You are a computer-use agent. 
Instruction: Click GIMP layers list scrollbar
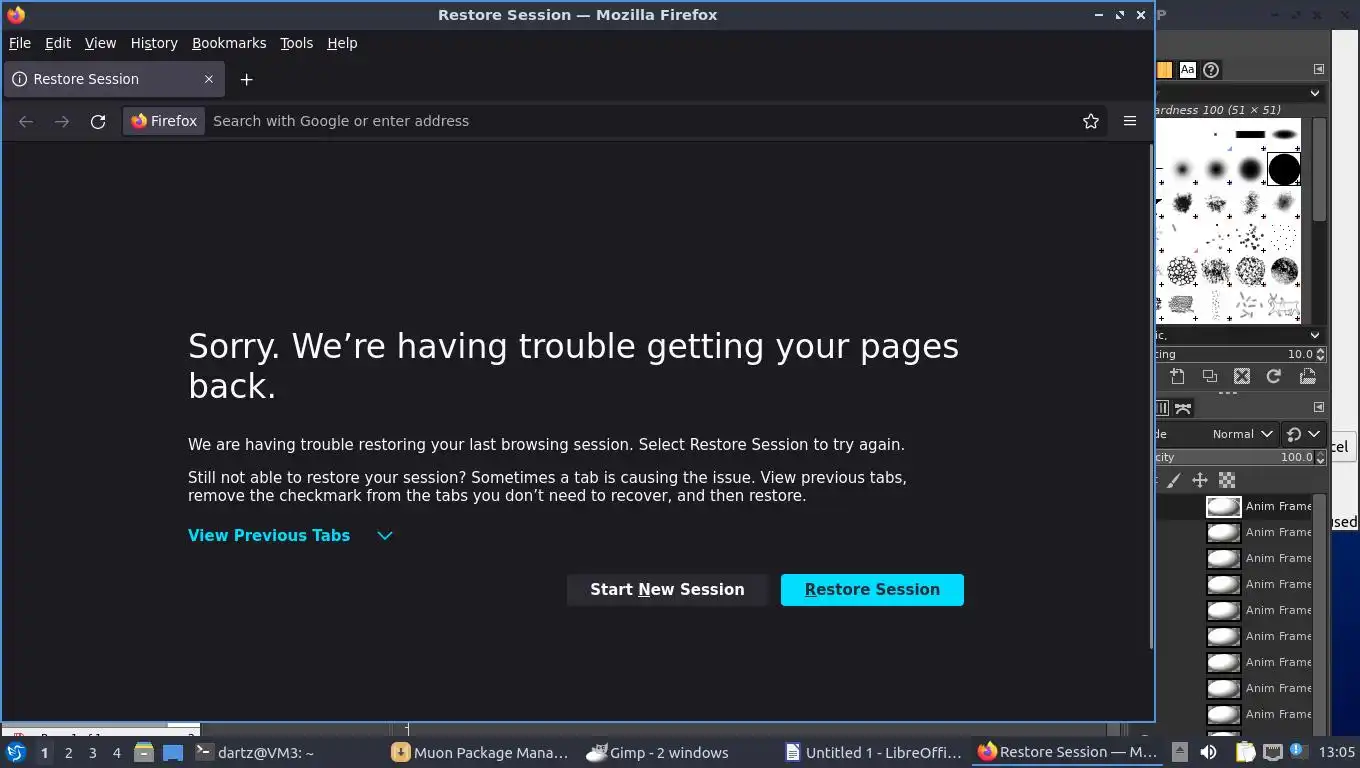pos(1319,615)
